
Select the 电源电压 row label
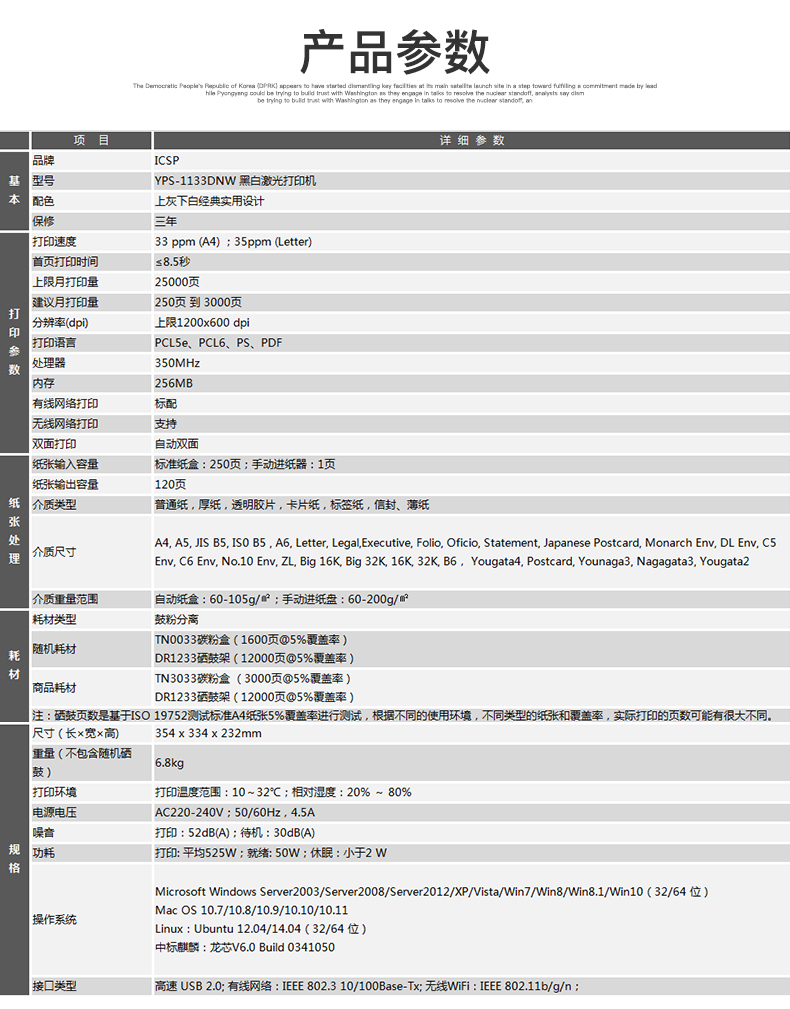point(55,813)
